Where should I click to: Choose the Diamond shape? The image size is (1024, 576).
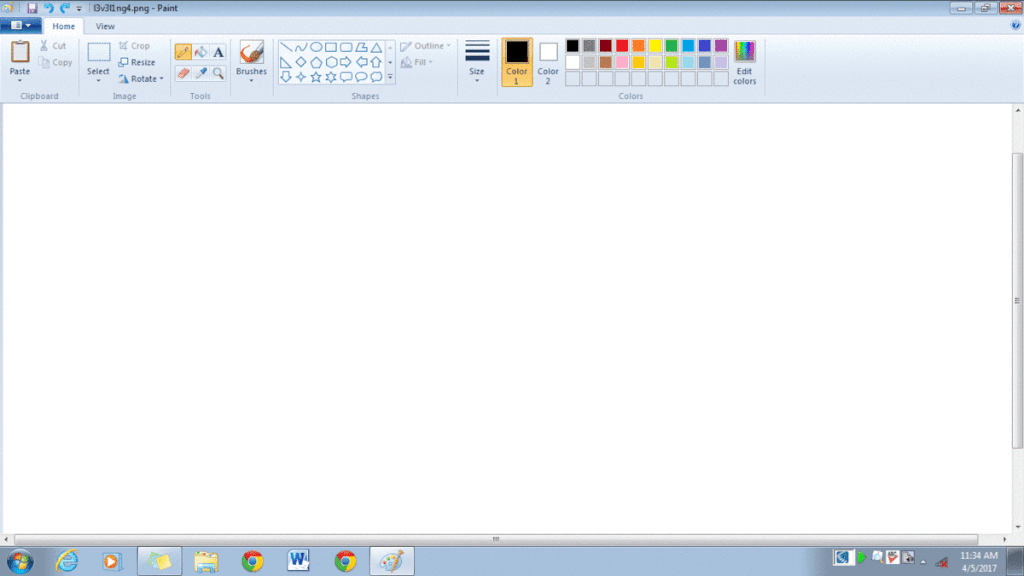301,62
